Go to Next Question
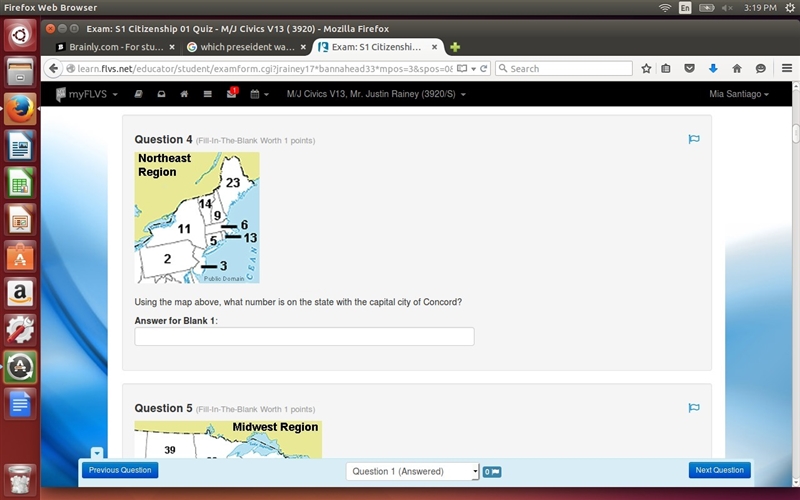 (719, 470)
